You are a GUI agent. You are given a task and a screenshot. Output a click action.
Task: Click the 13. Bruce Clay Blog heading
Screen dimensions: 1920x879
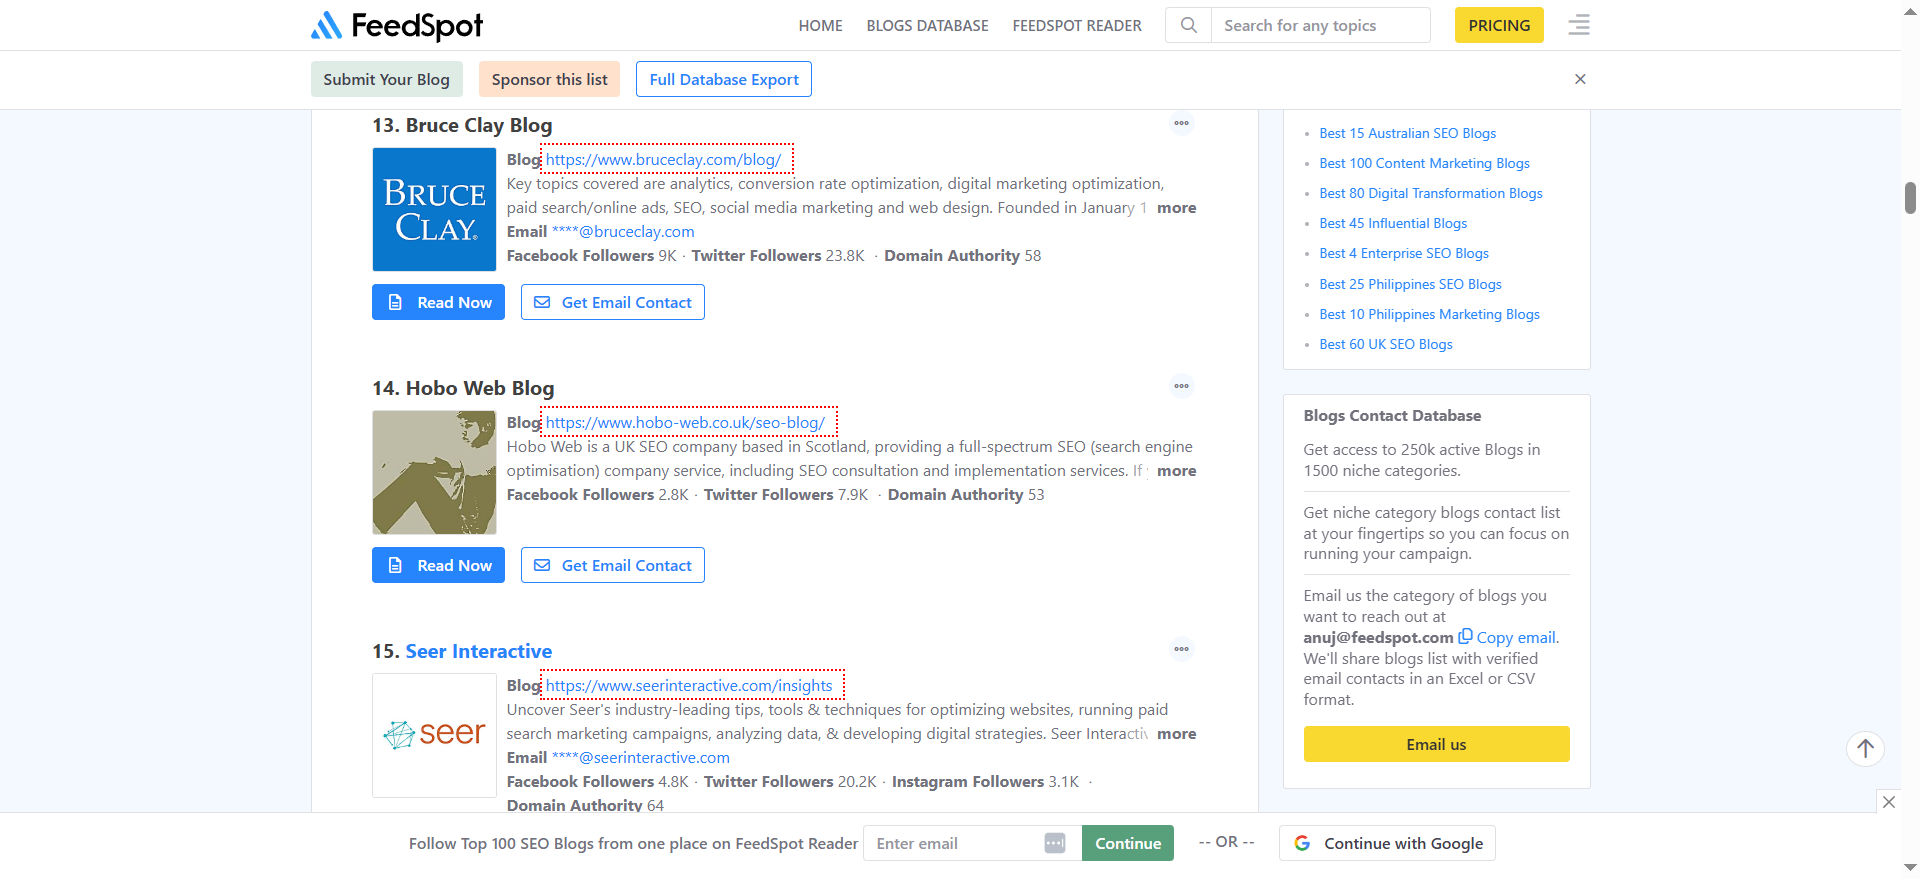point(462,125)
